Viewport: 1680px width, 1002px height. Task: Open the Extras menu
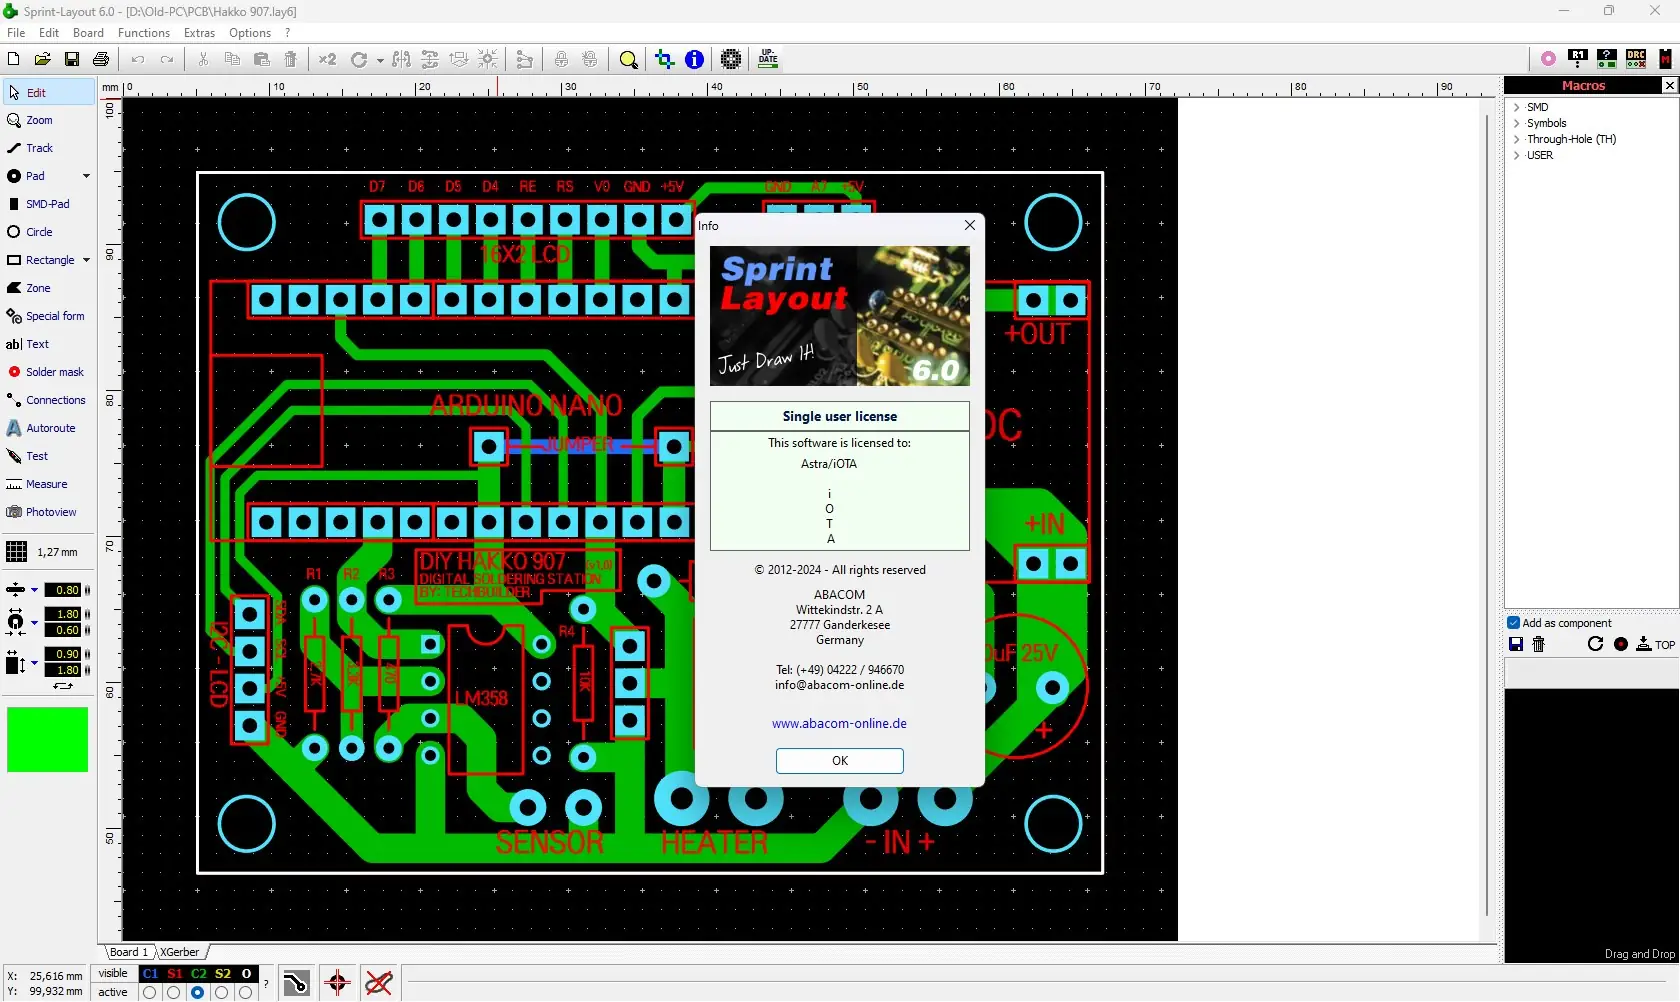(x=200, y=33)
